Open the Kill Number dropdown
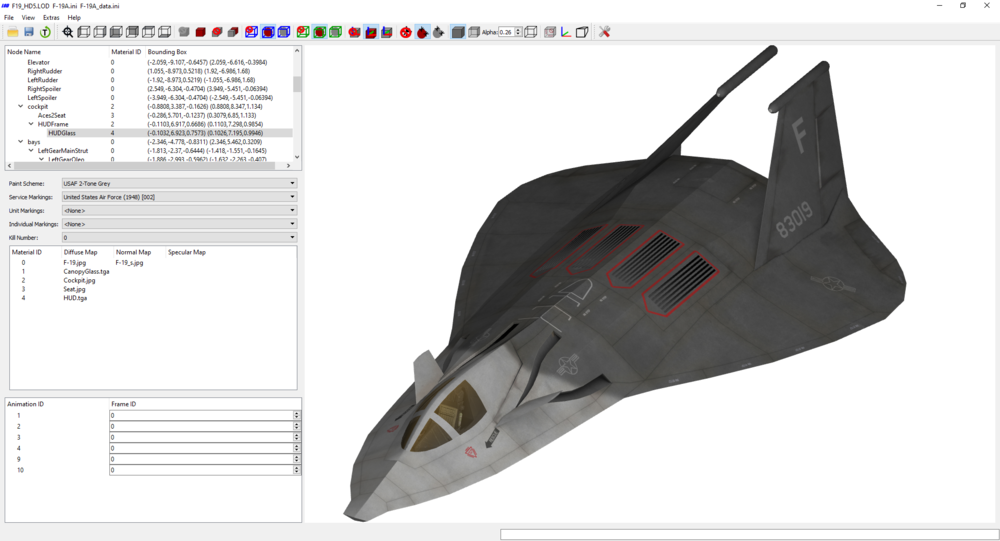The height and width of the screenshot is (541, 1000). 179,237
